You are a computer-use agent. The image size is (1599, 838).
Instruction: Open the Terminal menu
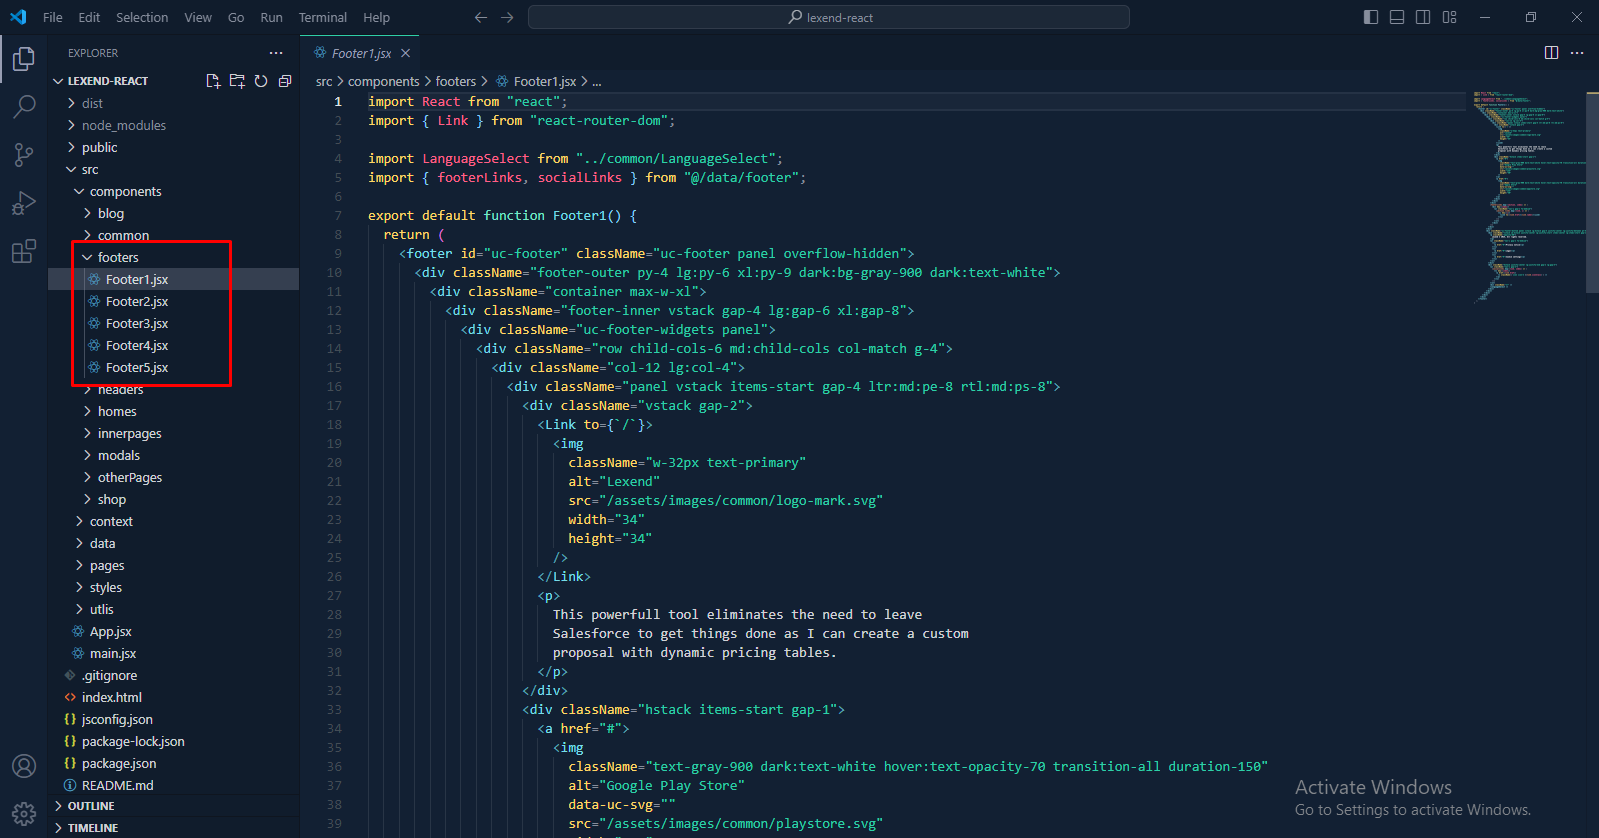click(322, 17)
